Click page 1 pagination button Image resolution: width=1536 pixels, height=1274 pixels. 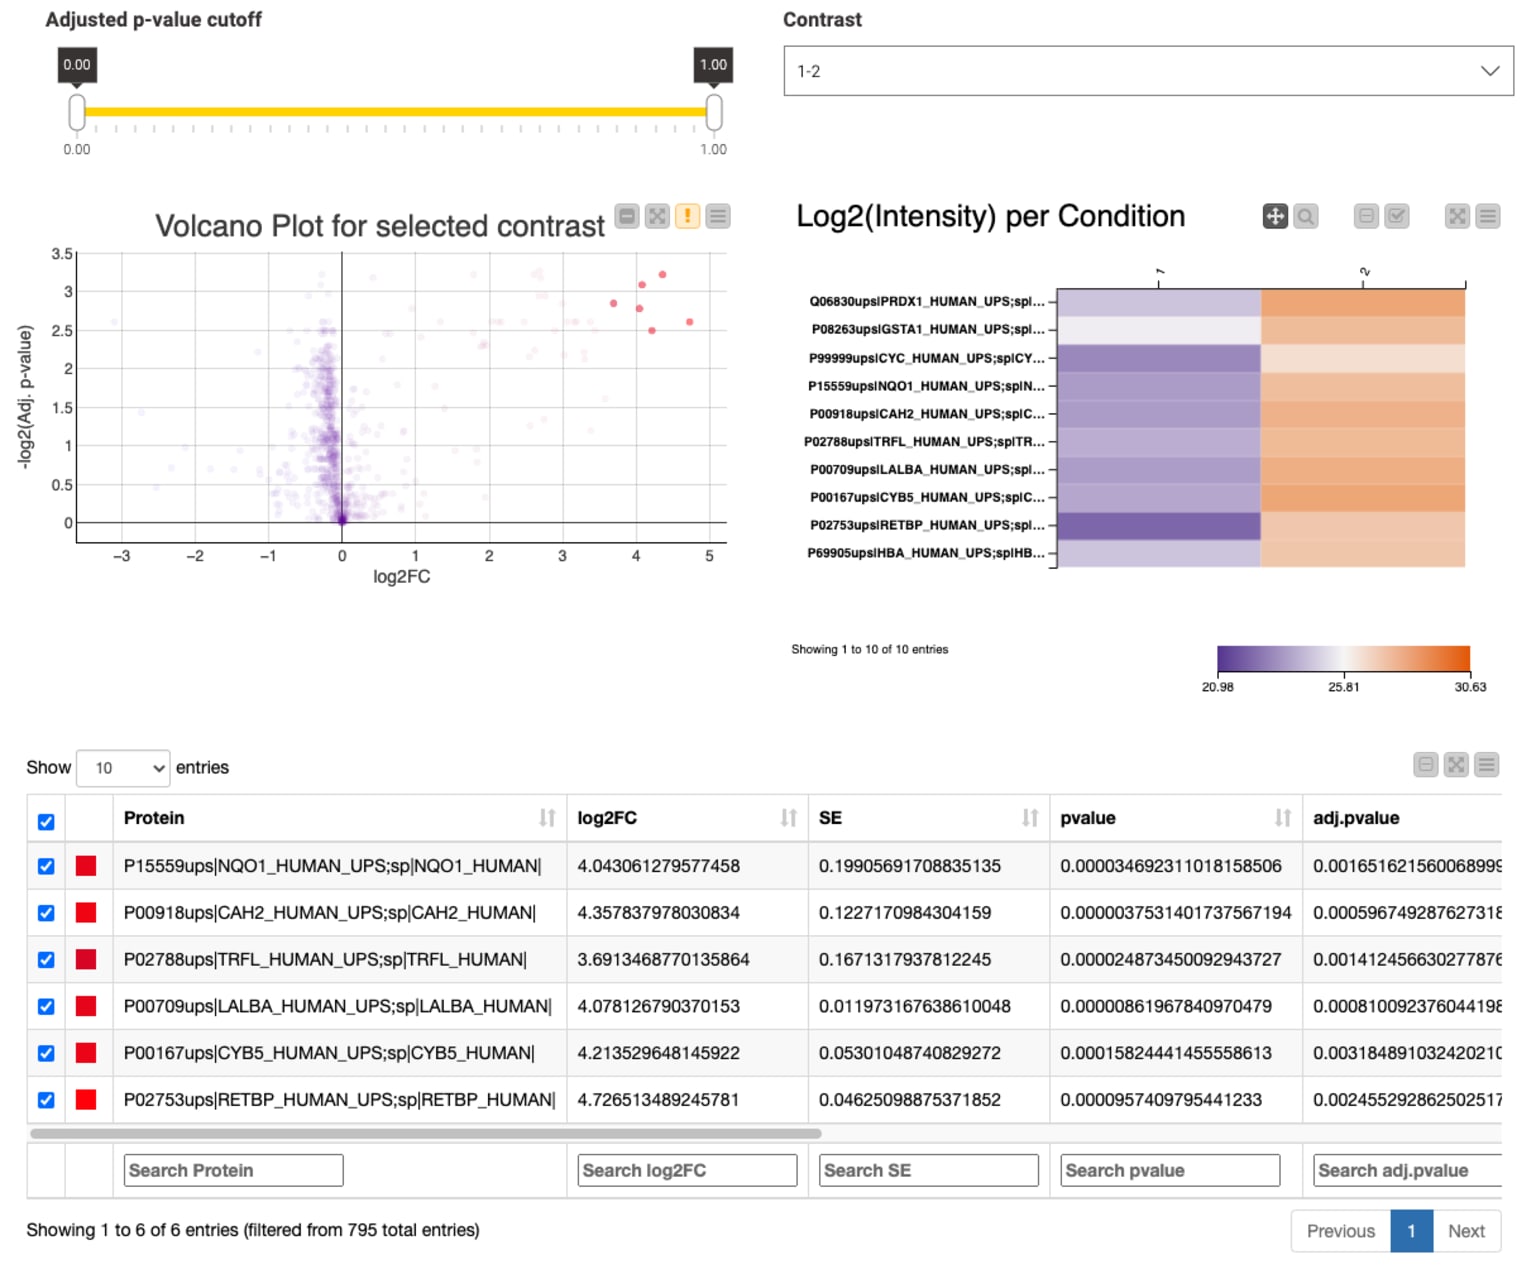tap(1411, 1231)
